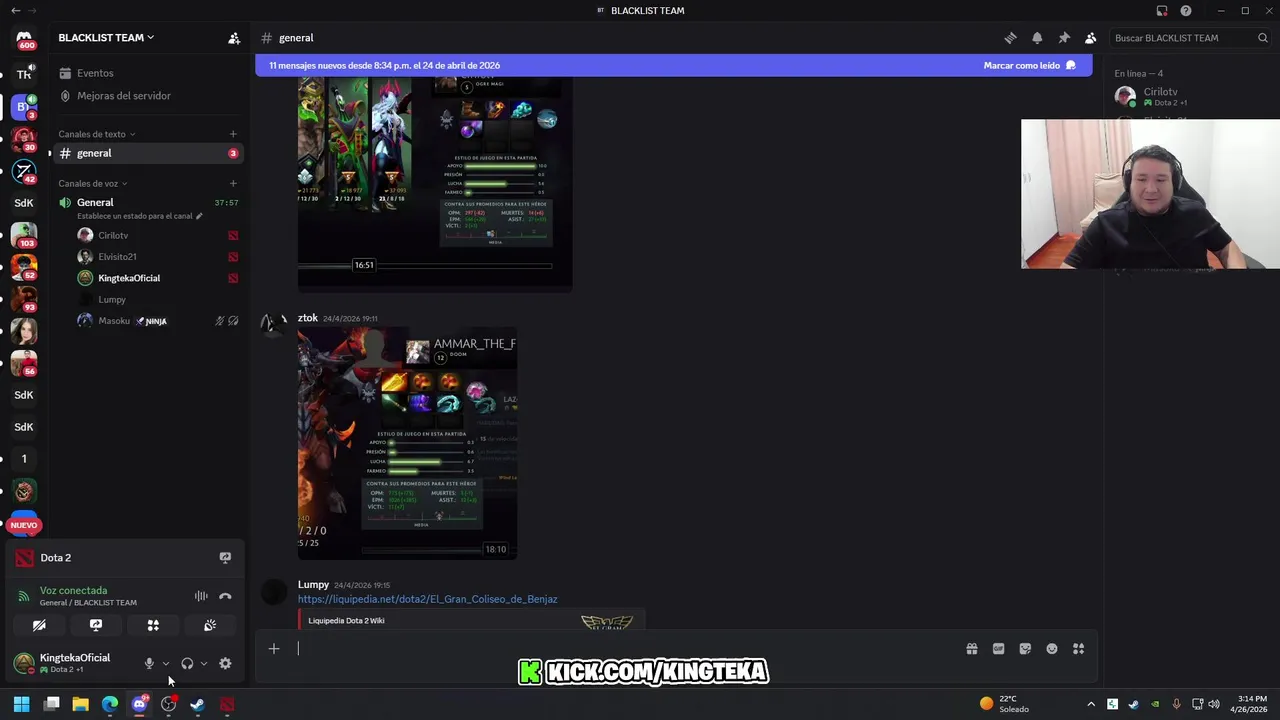Add a voice channel with plus icon
The width and height of the screenshot is (1280, 720).
pyautogui.click(x=233, y=184)
